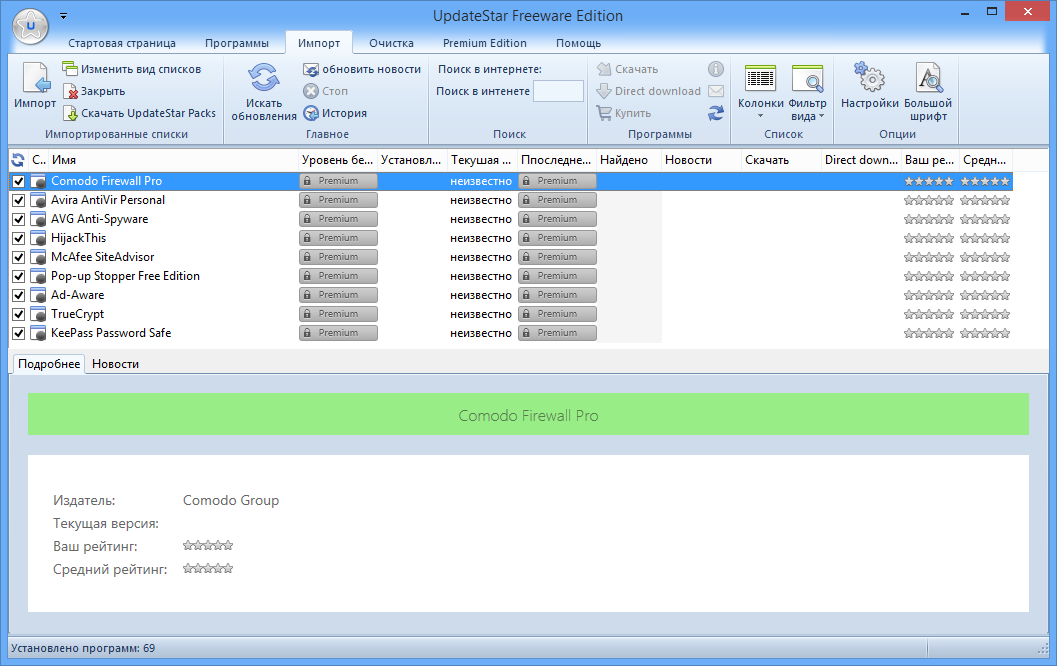Open the 'Помощь' tab
This screenshot has height=666, width=1057.
(x=578, y=43)
